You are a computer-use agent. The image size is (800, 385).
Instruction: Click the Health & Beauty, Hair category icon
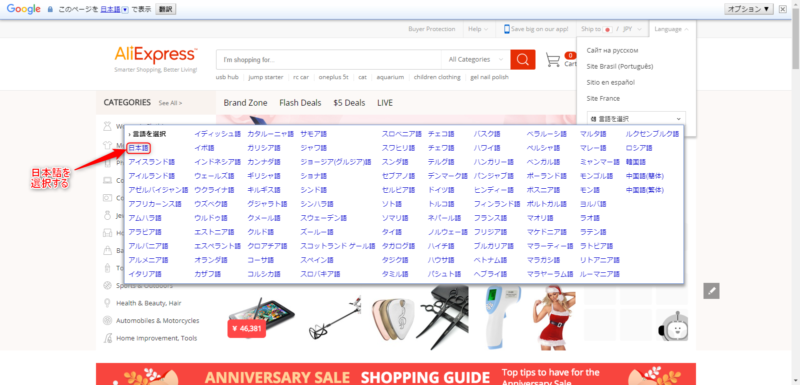107,303
